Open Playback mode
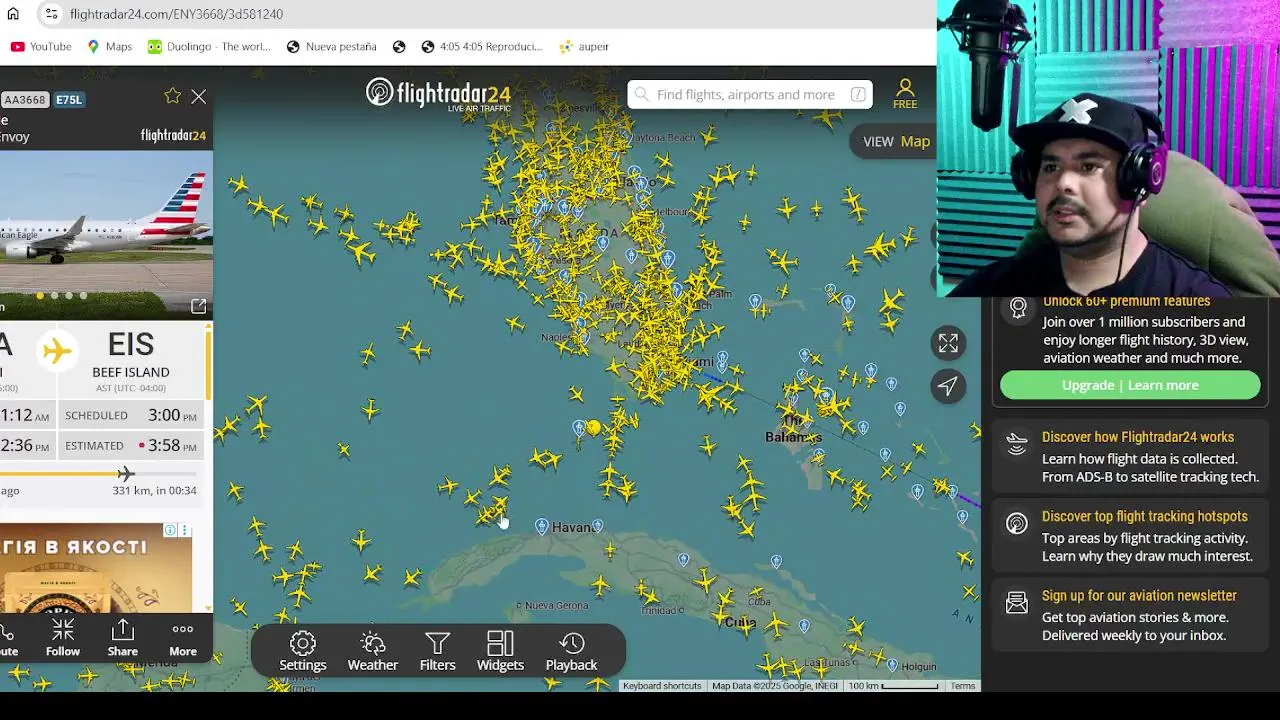 (571, 651)
